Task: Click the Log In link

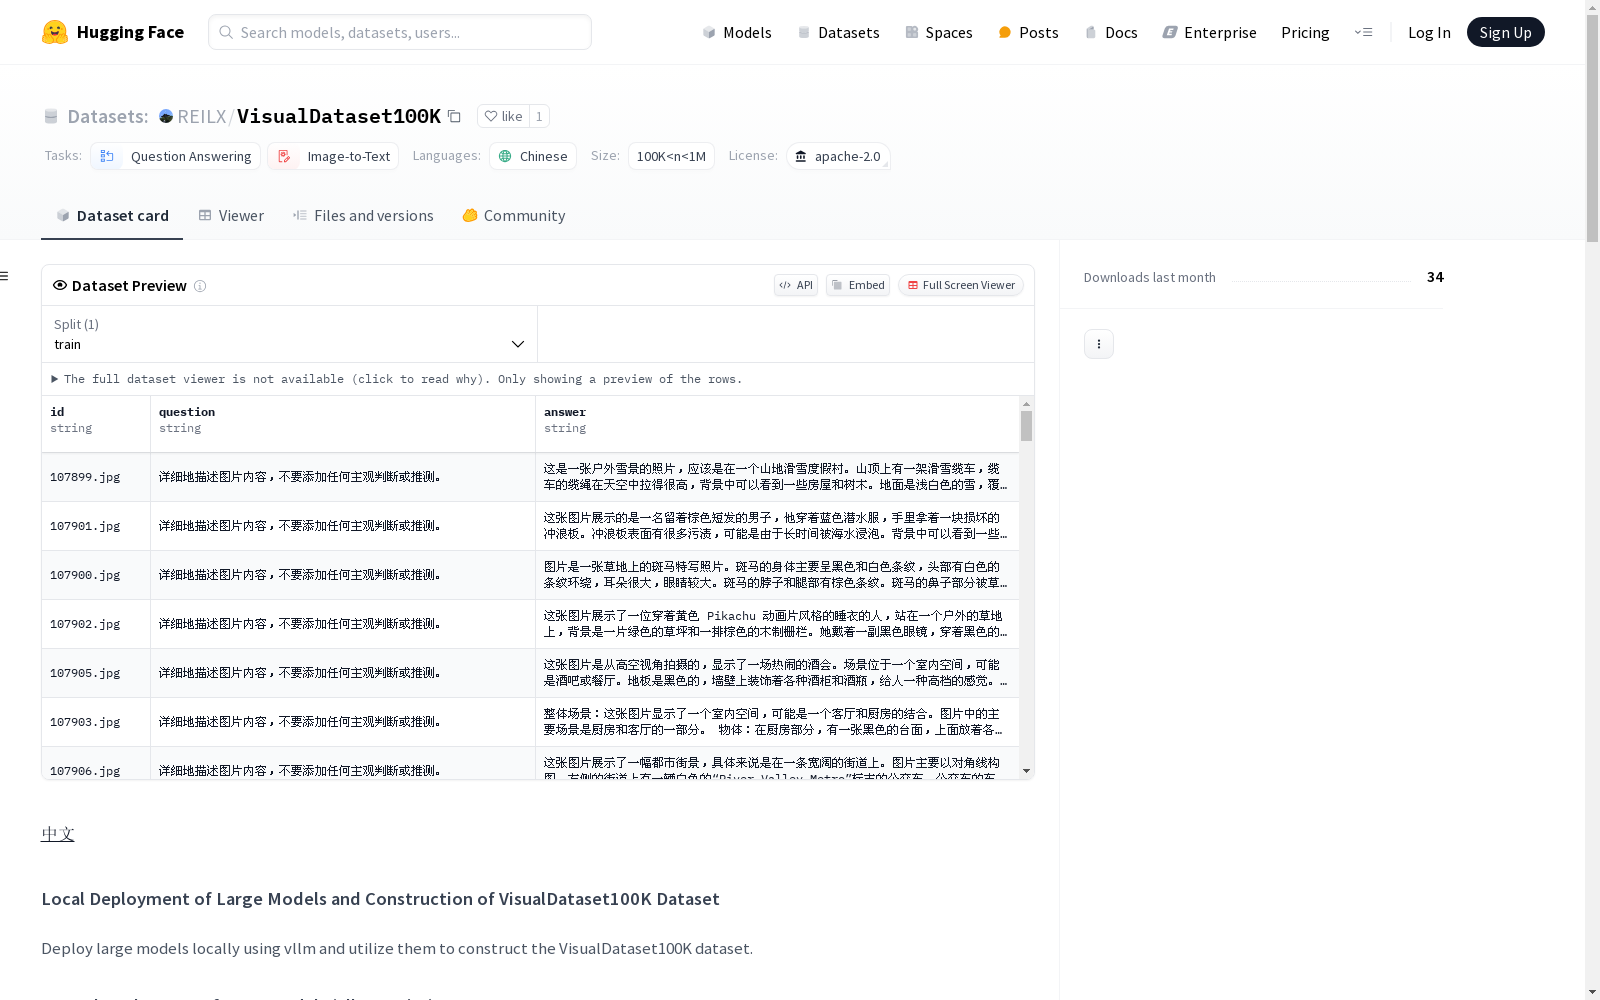Action: point(1429,32)
